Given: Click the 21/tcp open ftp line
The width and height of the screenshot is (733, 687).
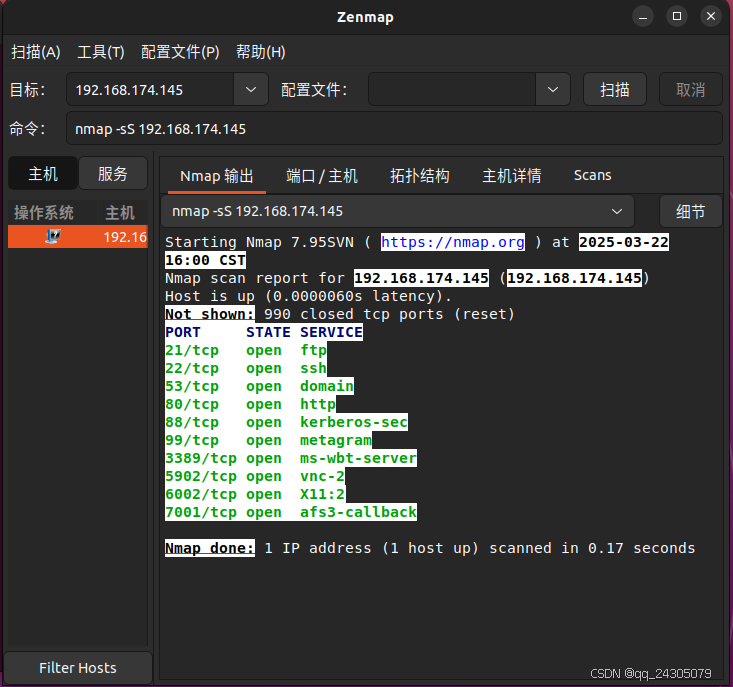Looking at the screenshot, I should 246,350.
